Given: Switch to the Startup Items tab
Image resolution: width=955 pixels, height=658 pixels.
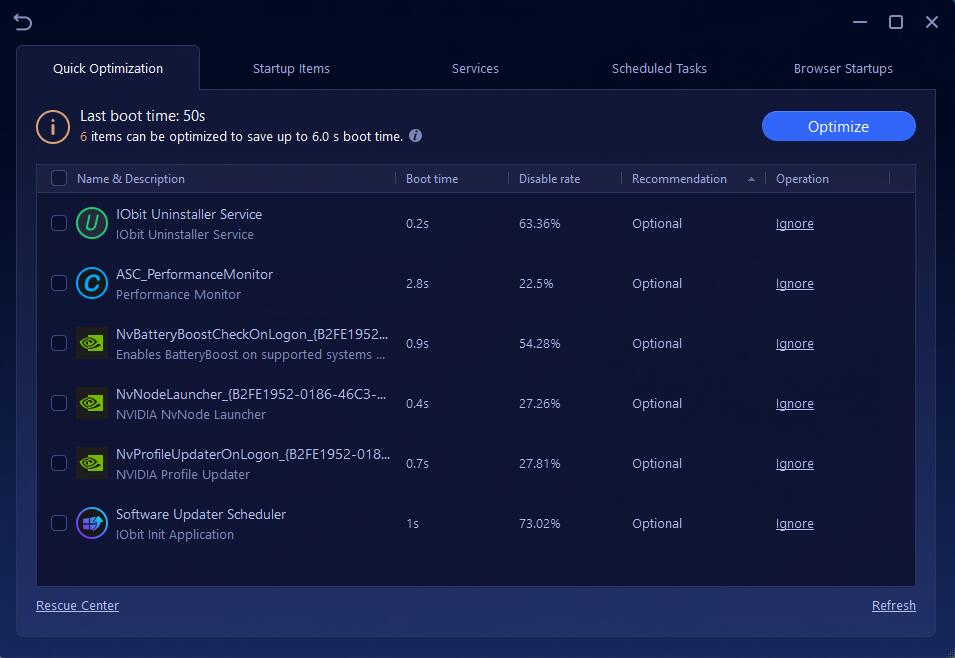Looking at the screenshot, I should point(291,68).
